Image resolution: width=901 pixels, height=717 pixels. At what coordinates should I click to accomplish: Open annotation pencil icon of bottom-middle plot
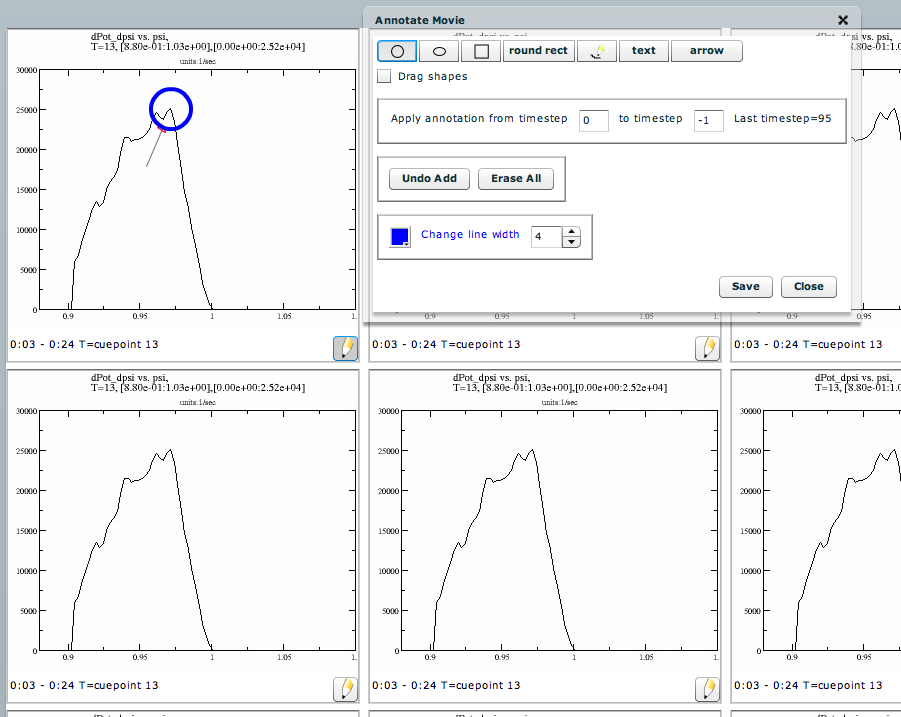coord(707,689)
